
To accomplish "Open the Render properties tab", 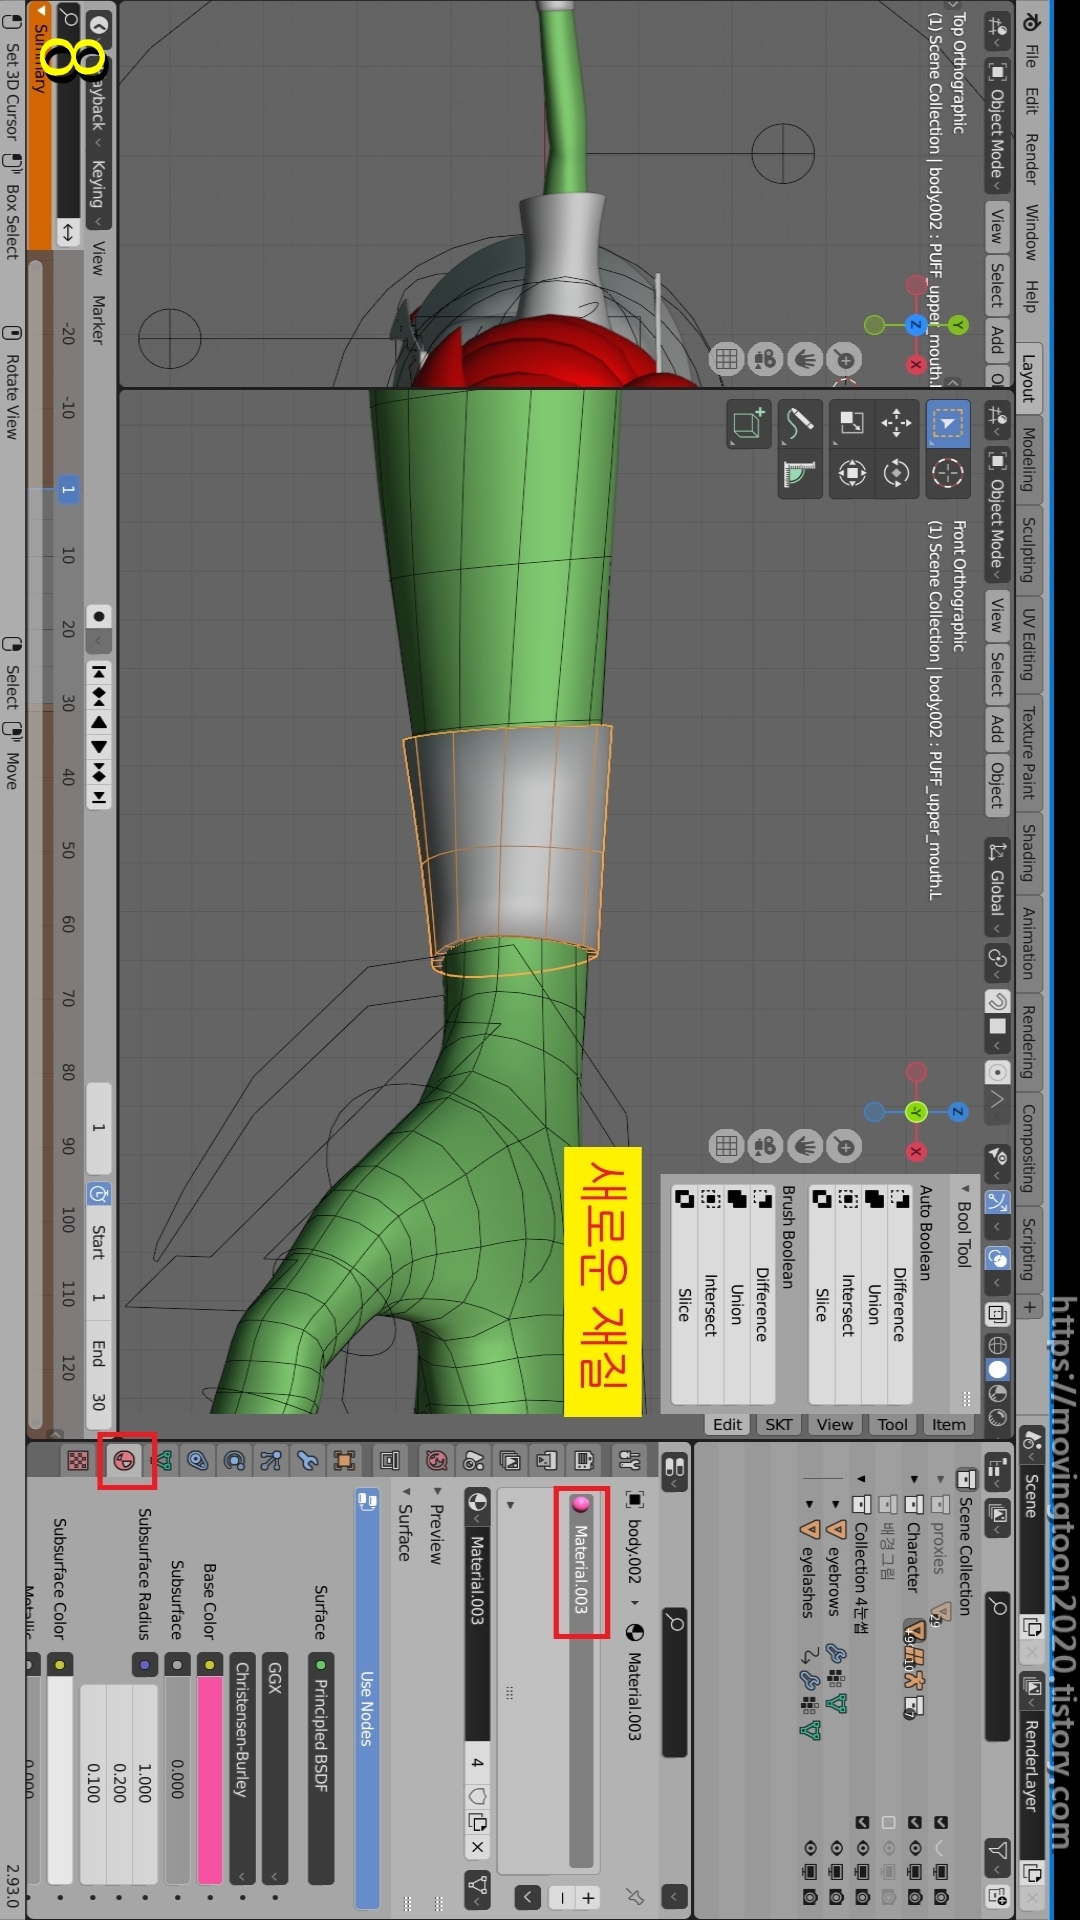I will [x=585, y=1461].
